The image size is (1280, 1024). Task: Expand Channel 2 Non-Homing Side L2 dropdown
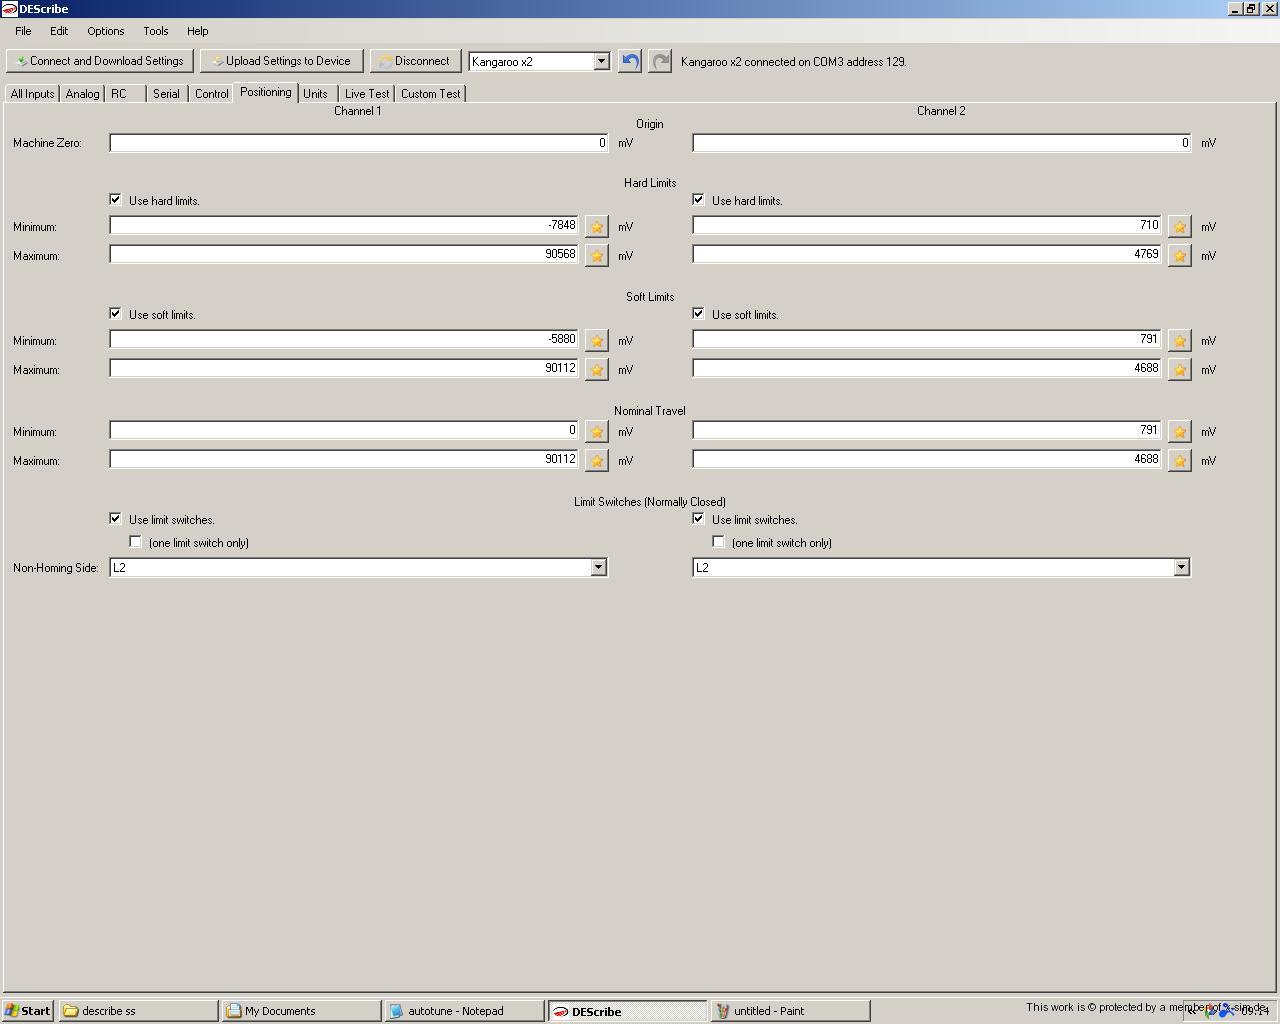pos(1181,567)
